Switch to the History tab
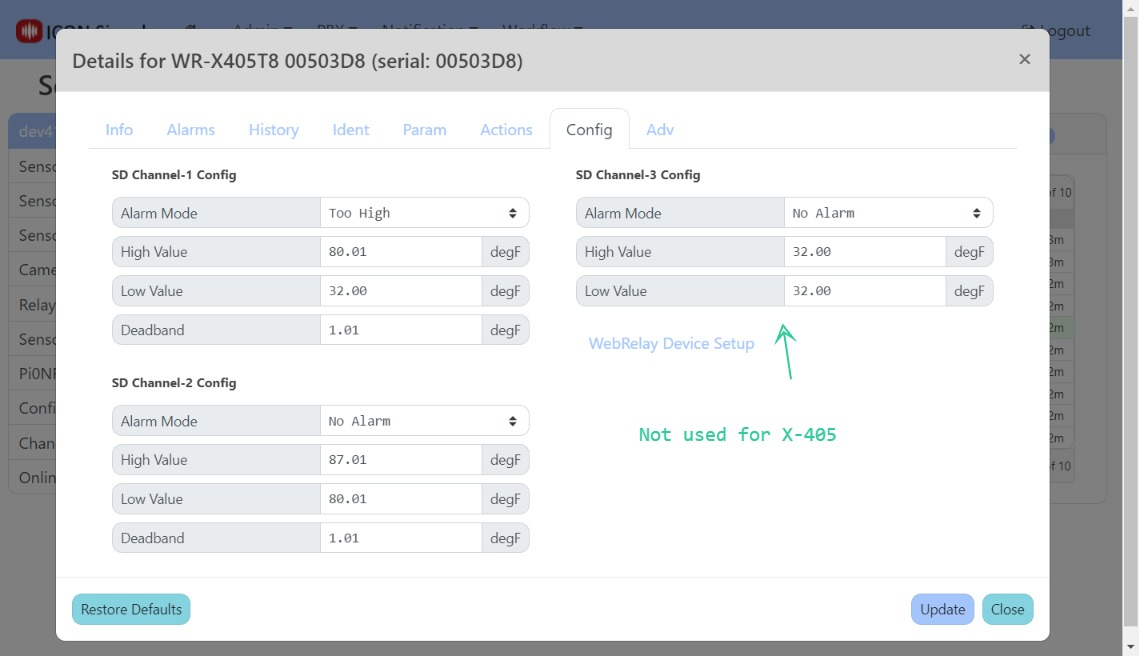The width and height of the screenshot is (1139, 656). pos(273,129)
